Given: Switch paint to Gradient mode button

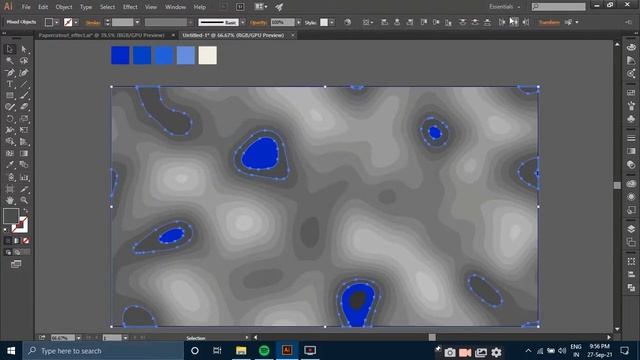Looking at the screenshot, I should click(x=17, y=241).
